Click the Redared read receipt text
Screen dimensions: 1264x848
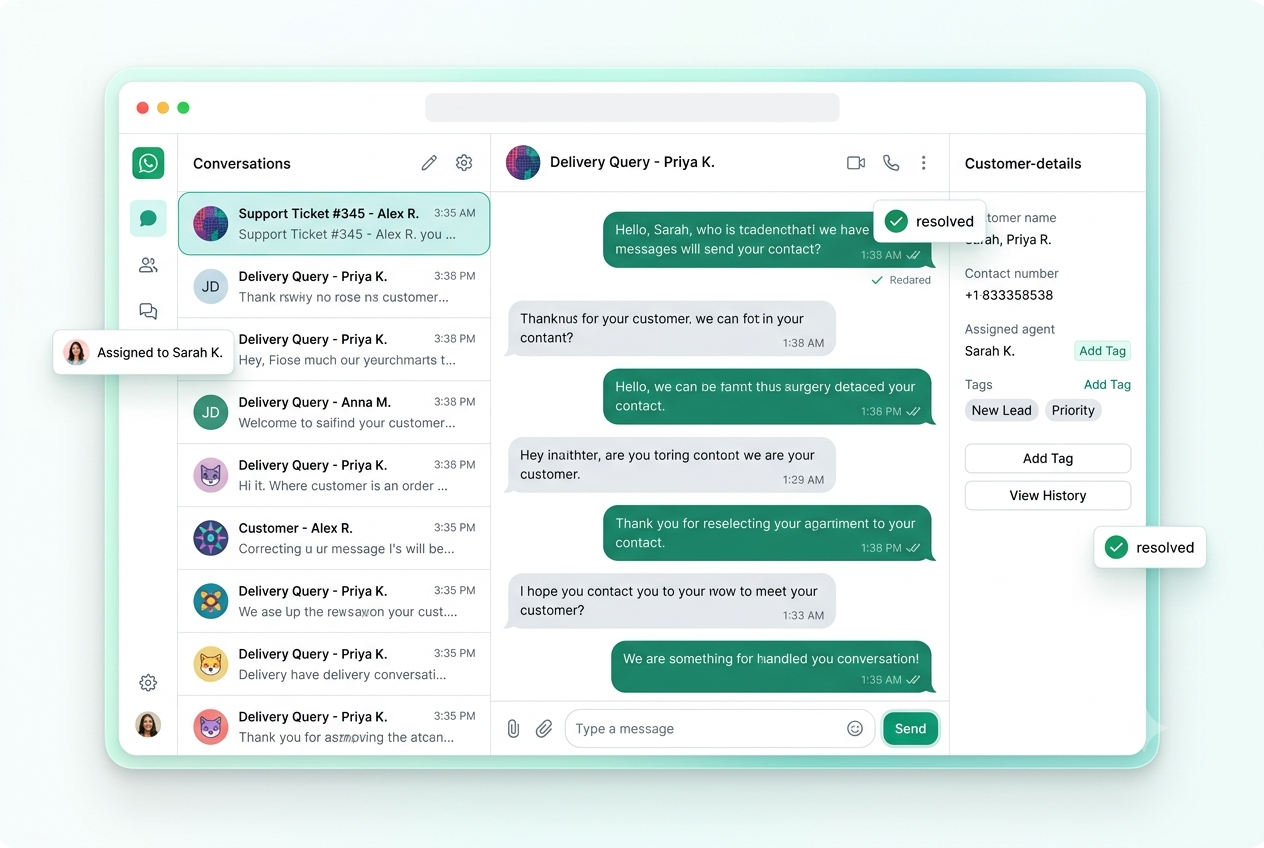910,281
